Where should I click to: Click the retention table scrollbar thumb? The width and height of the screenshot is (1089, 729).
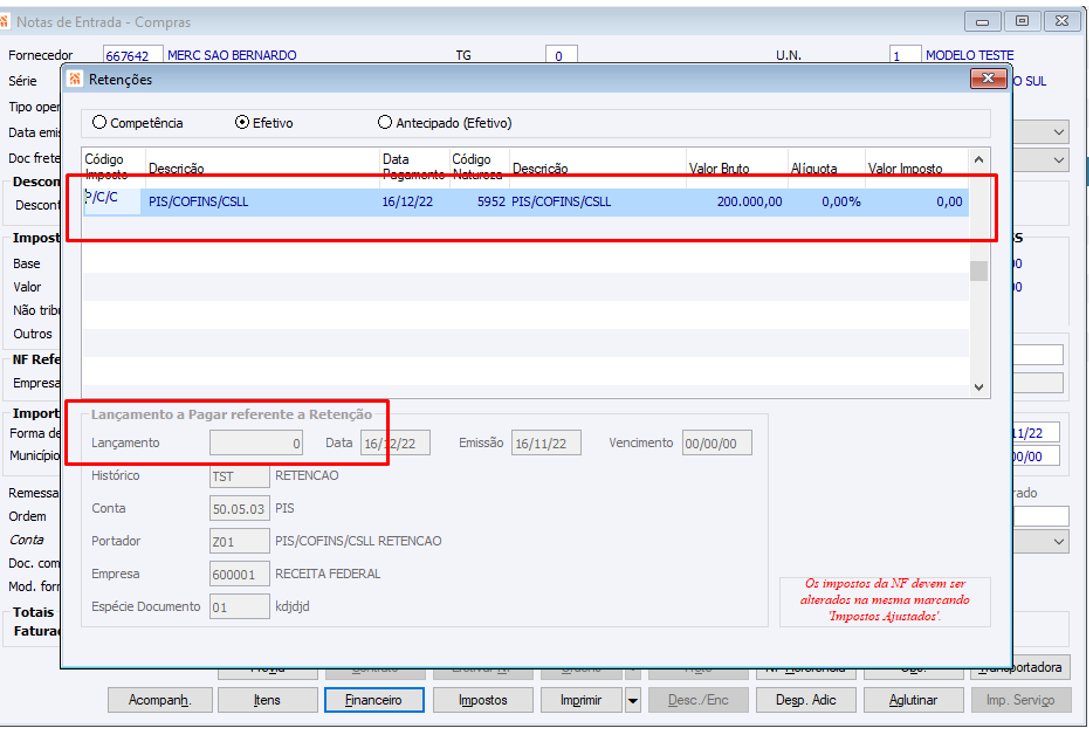click(x=979, y=271)
